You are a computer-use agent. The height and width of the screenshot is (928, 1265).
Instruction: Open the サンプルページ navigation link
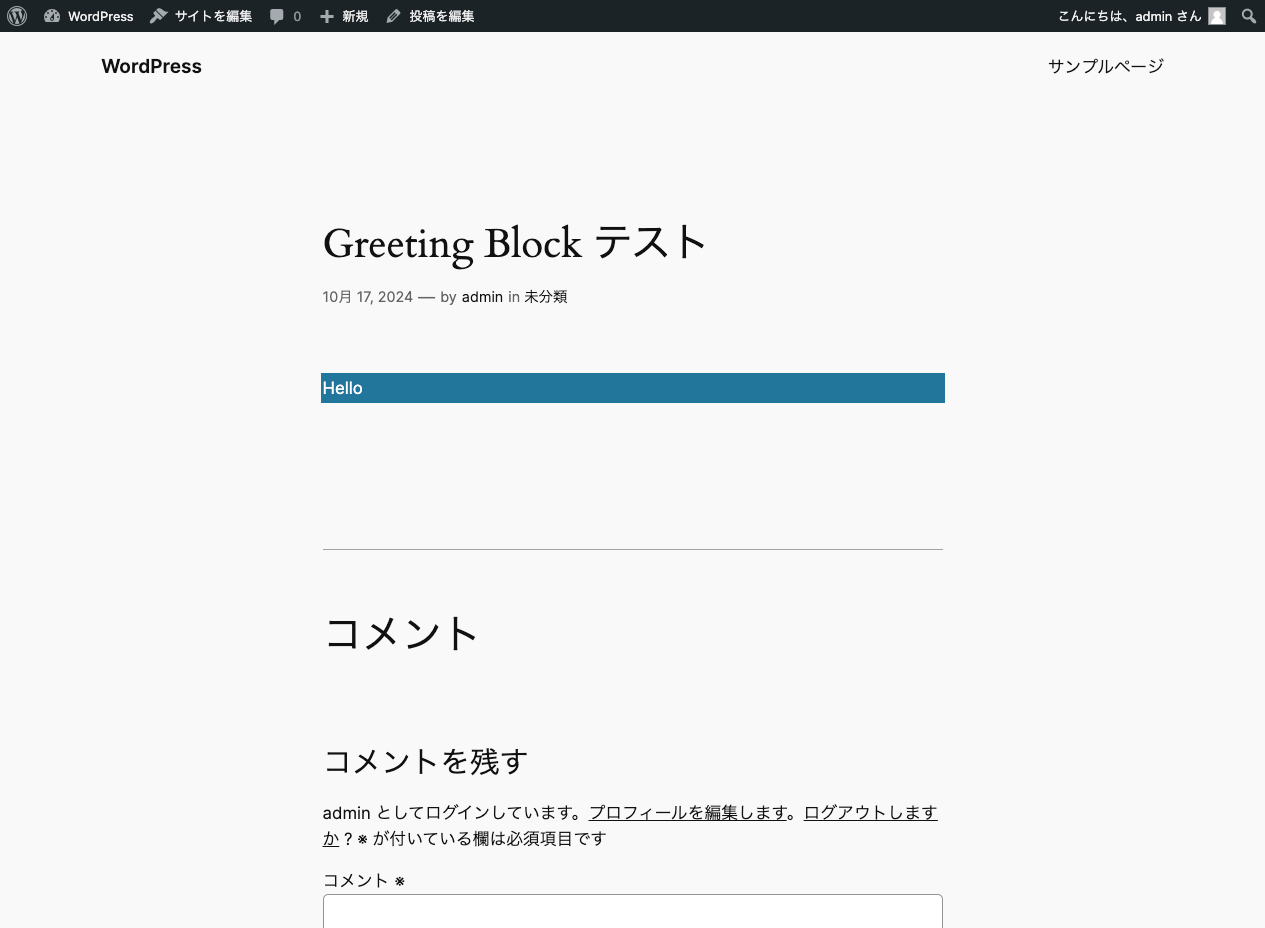pyautogui.click(x=1106, y=66)
